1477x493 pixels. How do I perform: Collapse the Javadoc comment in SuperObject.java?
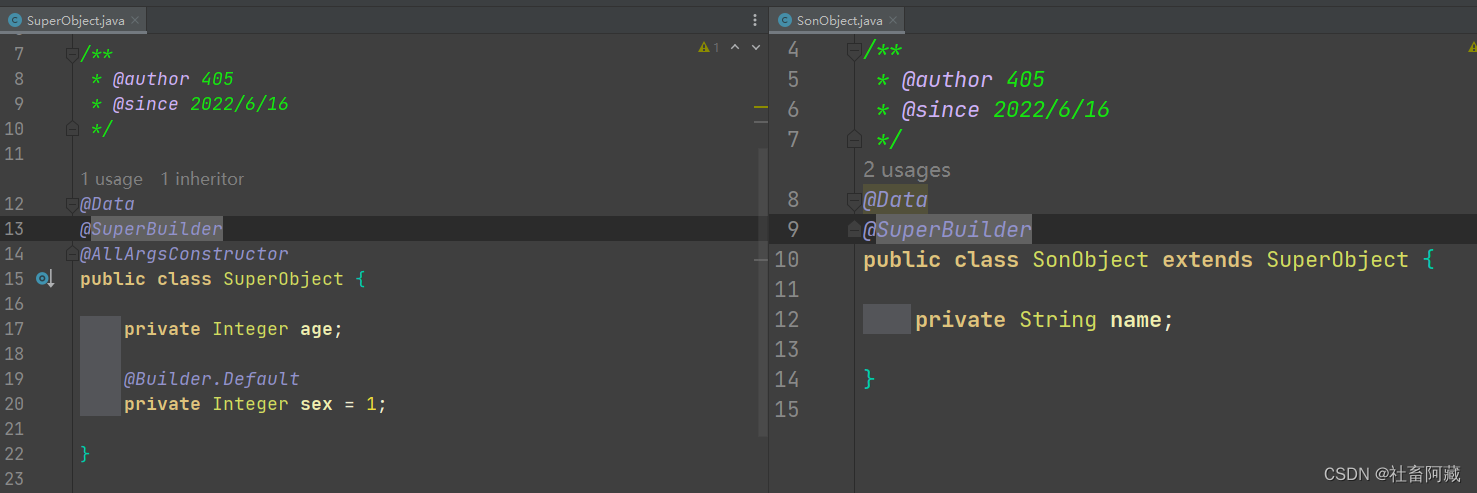click(x=71, y=54)
